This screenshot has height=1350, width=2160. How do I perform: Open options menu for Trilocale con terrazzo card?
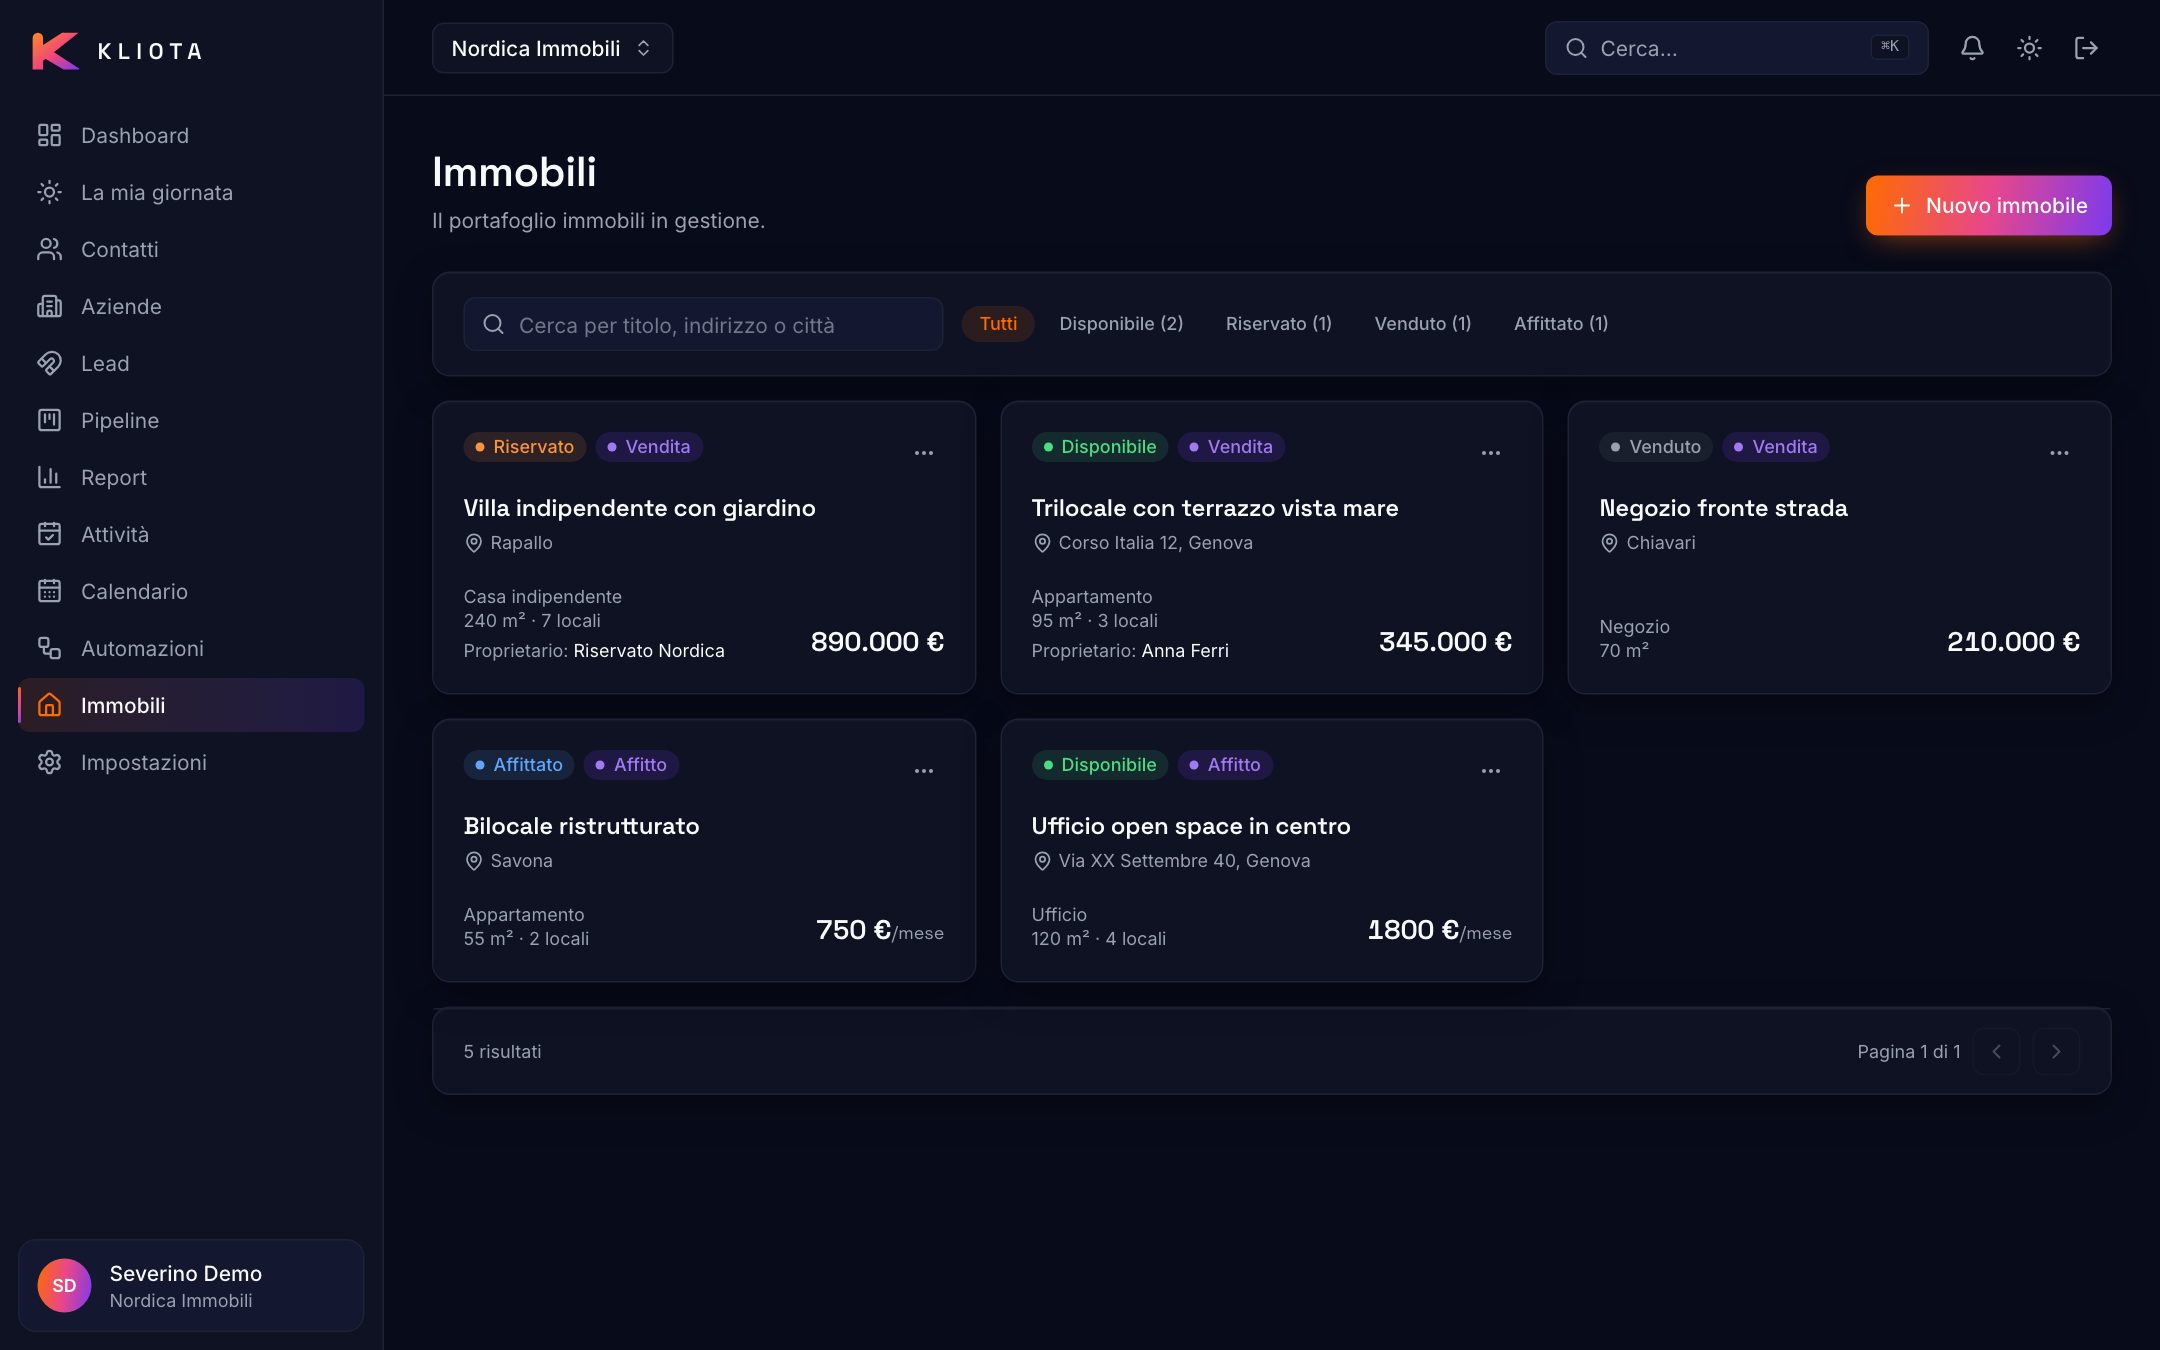point(1491,453)
